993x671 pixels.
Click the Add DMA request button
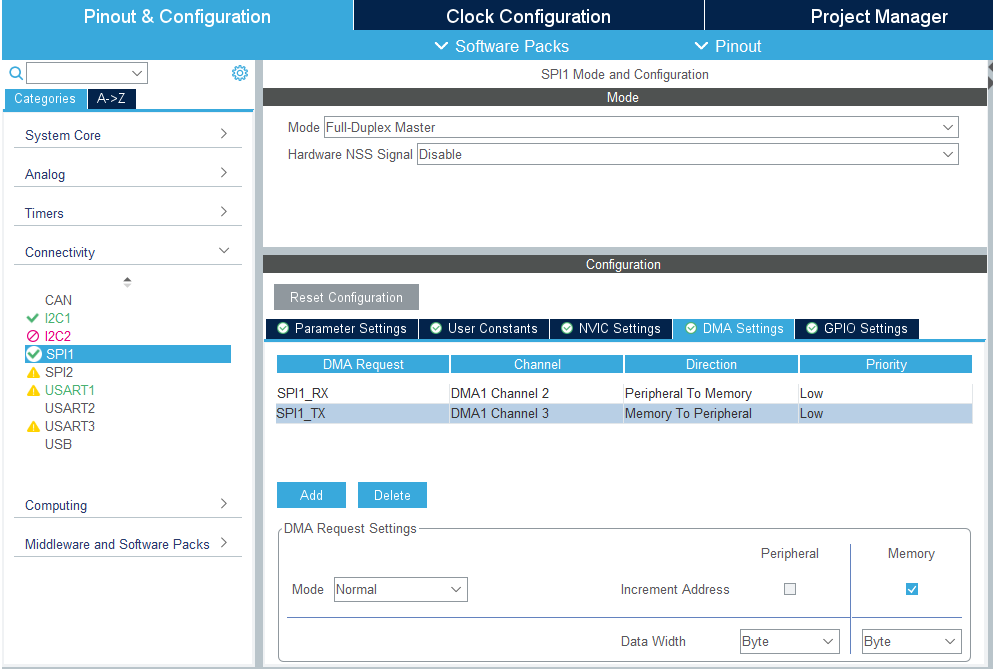(x=312, y=495)
